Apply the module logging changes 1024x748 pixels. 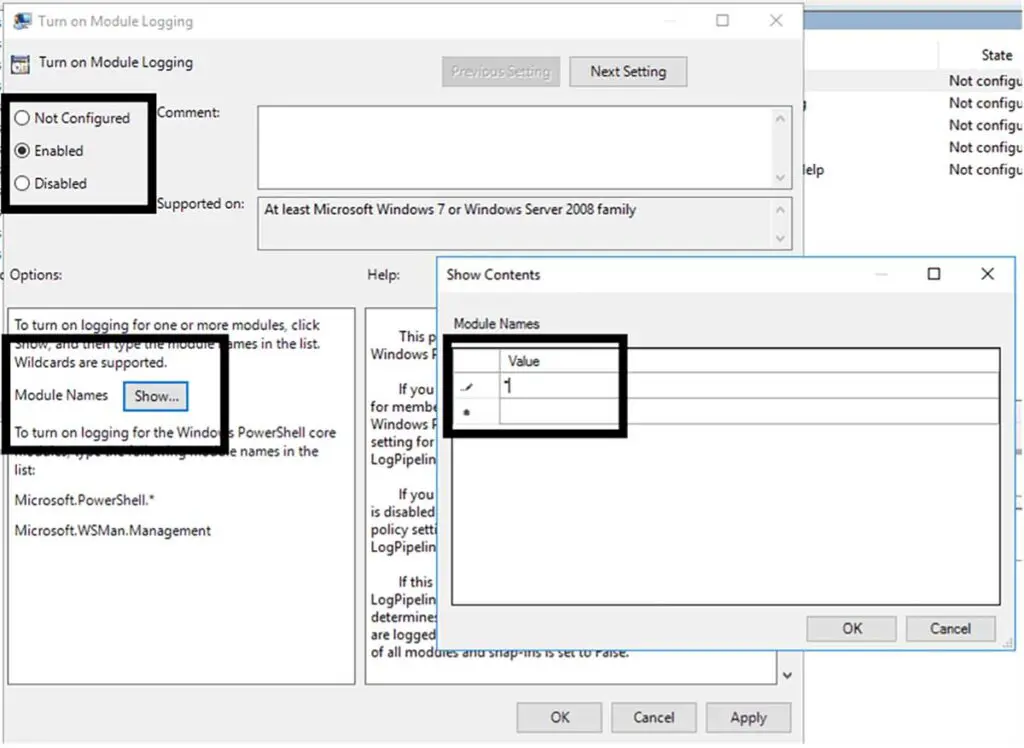748,717
